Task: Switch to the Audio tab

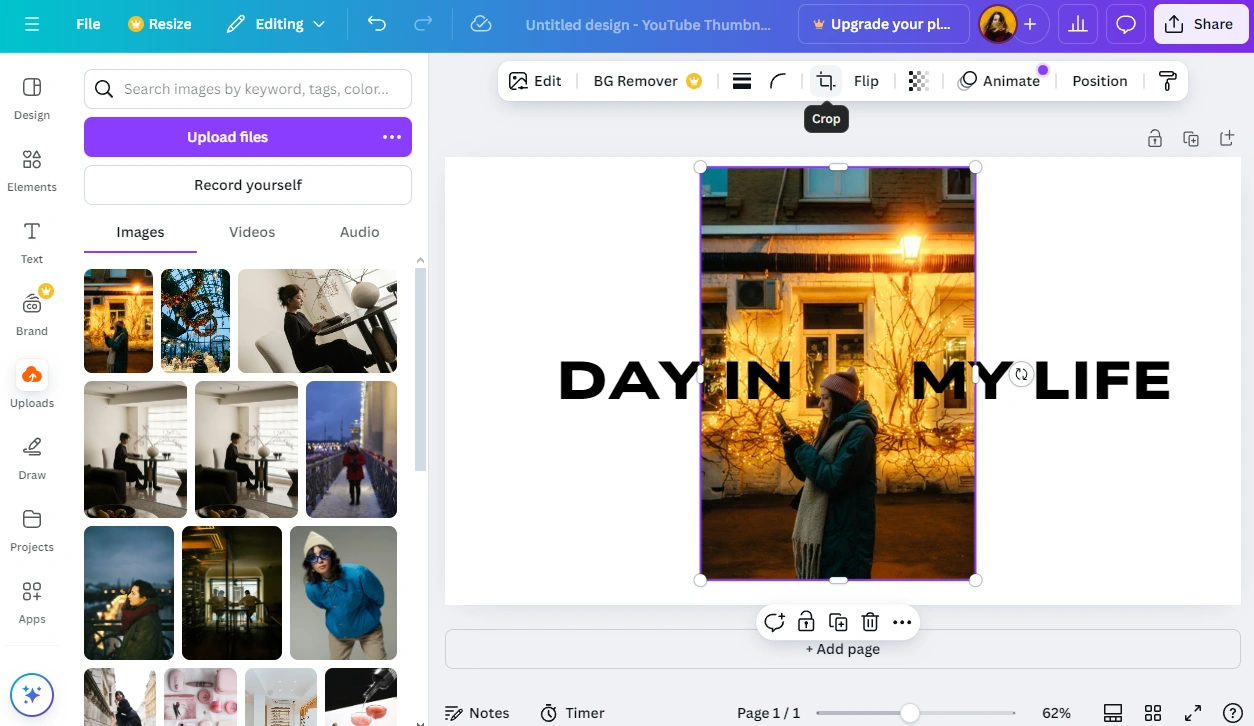Action: pos(360,232)
